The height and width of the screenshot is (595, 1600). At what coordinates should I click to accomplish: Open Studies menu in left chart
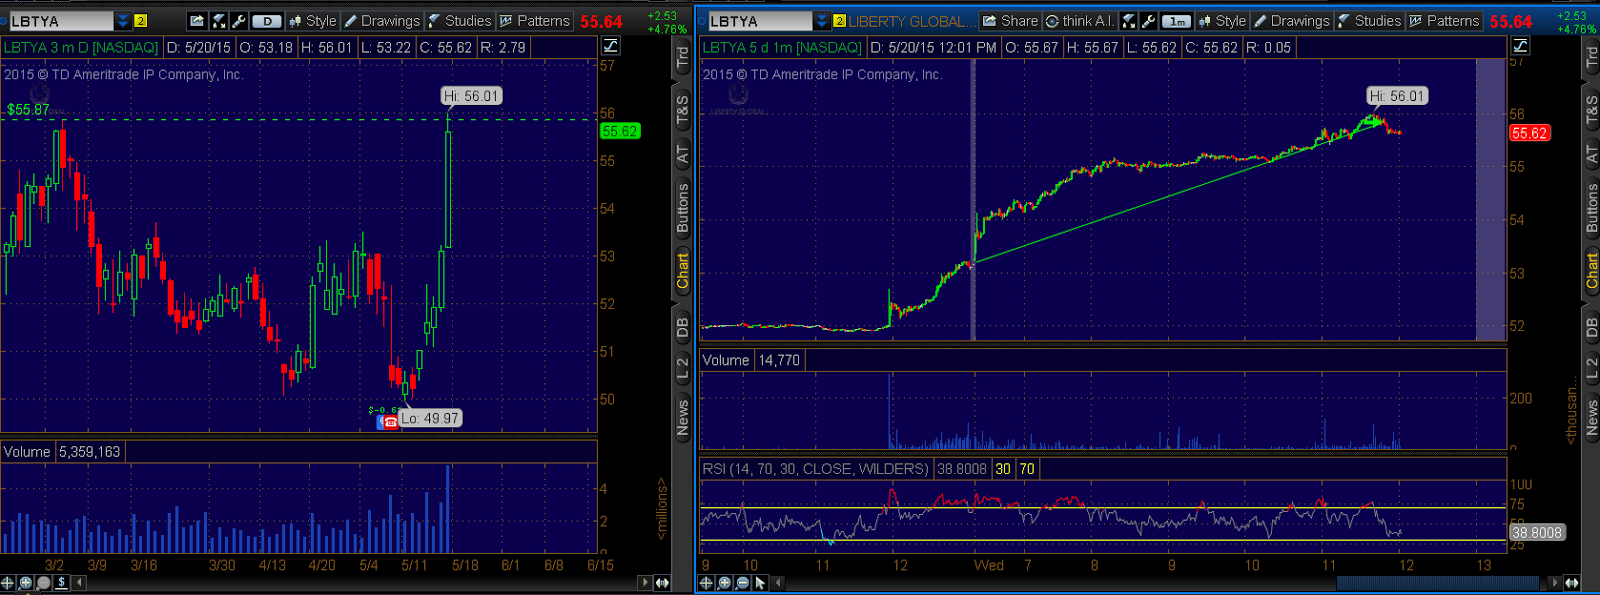tap(460, 21)
